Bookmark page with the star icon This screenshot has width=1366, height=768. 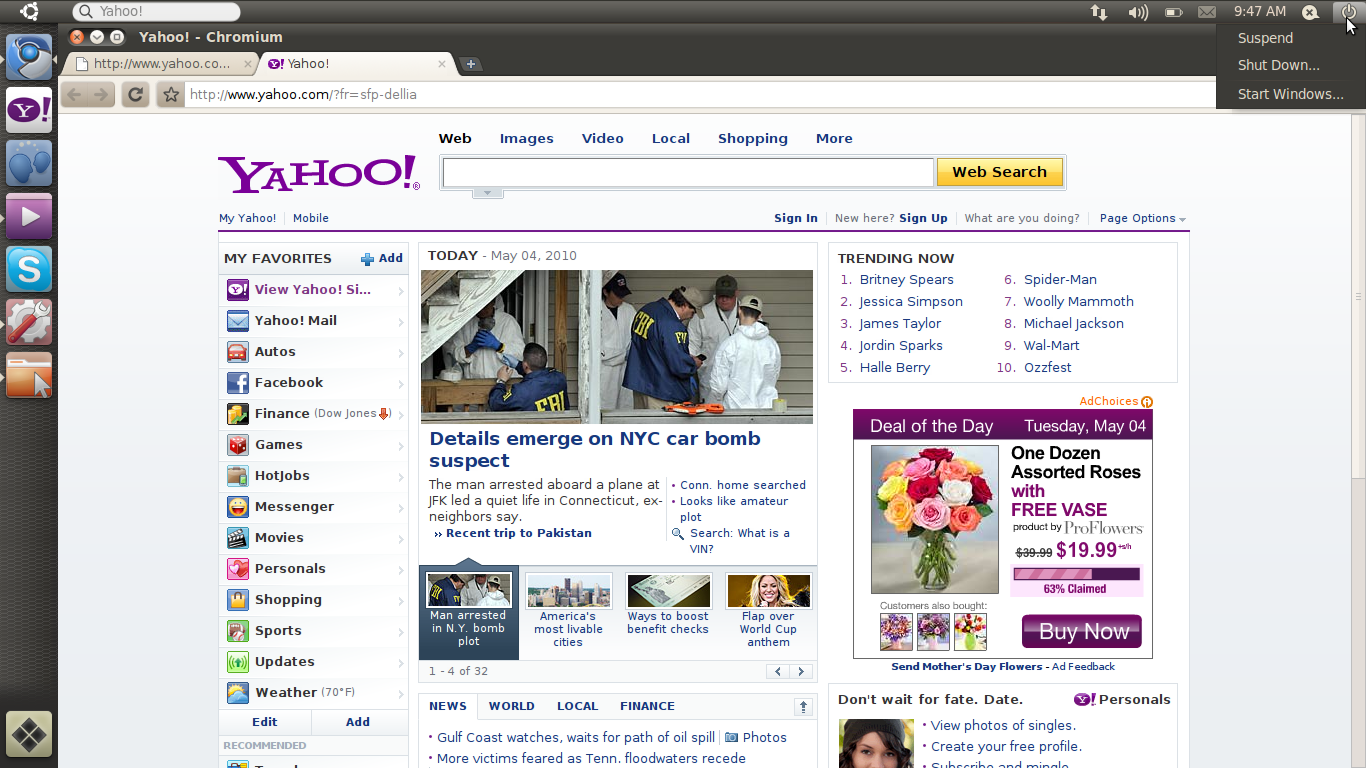pos(171,95)
